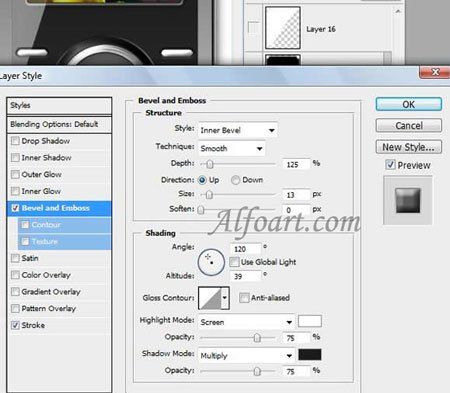Toggle the Outer Glow checkbox
450x393 pixels.
(15, 174)
